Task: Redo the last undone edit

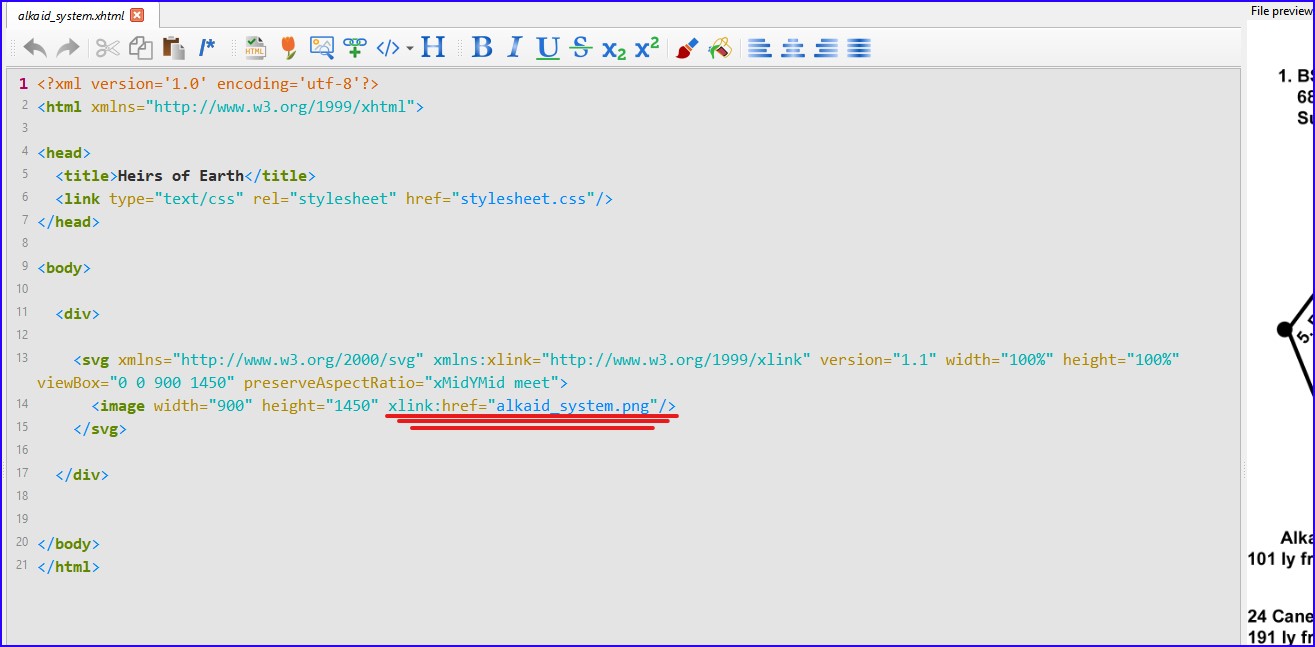Action: click(x=68, y=47)
